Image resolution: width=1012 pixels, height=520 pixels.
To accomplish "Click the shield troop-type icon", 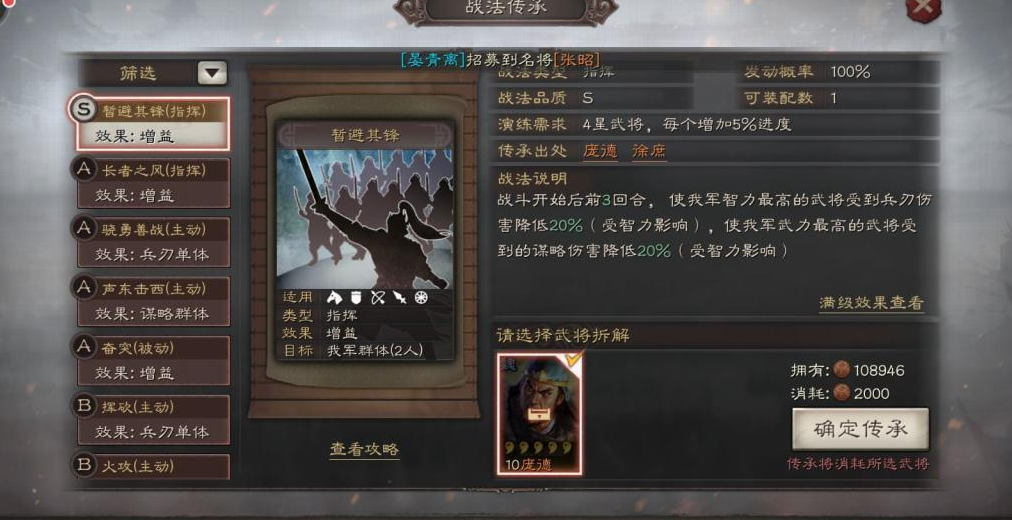I will [355, 297].
